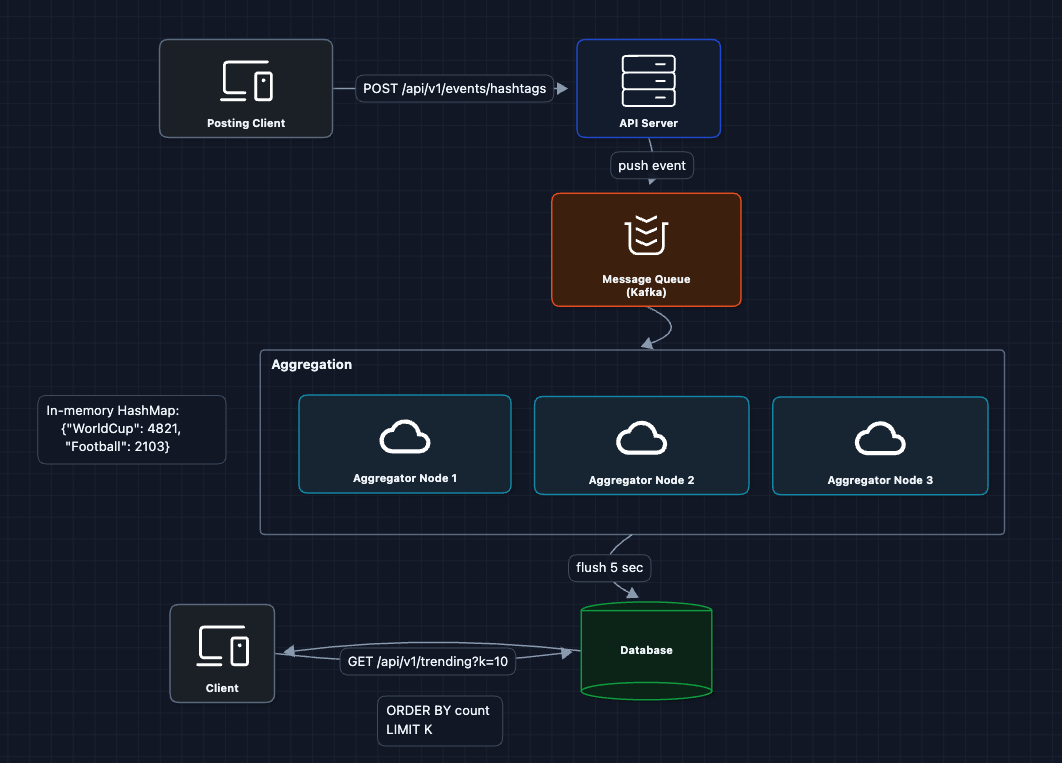The width and height of the screenshot is (1062, 763).
Task: Select the "Posting Client" text label
Action: point(246,123)
